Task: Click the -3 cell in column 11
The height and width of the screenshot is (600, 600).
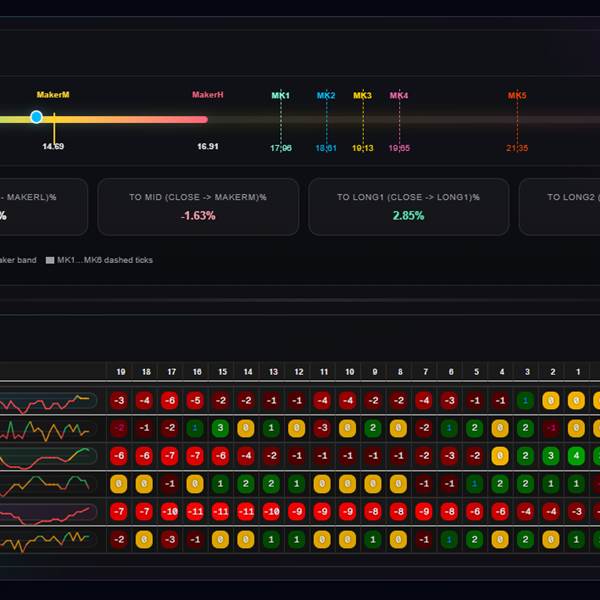Action: click(322, 428)
